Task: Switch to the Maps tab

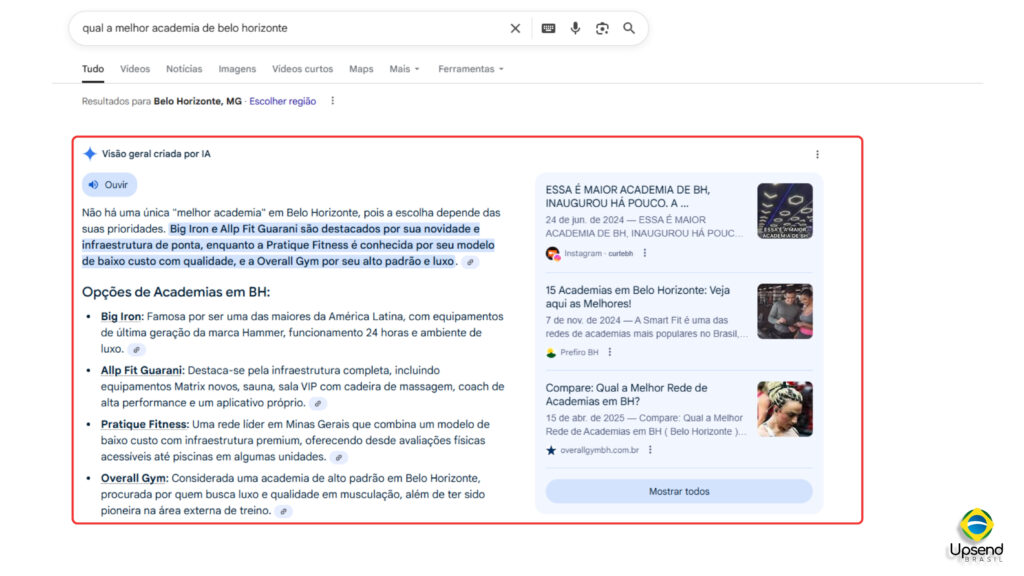Action: [361, 69]
